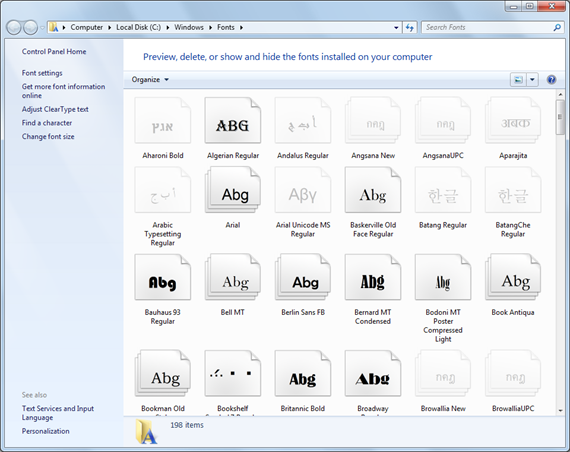Select the Bauhaus 93 Regular font icon

(162, 277)
